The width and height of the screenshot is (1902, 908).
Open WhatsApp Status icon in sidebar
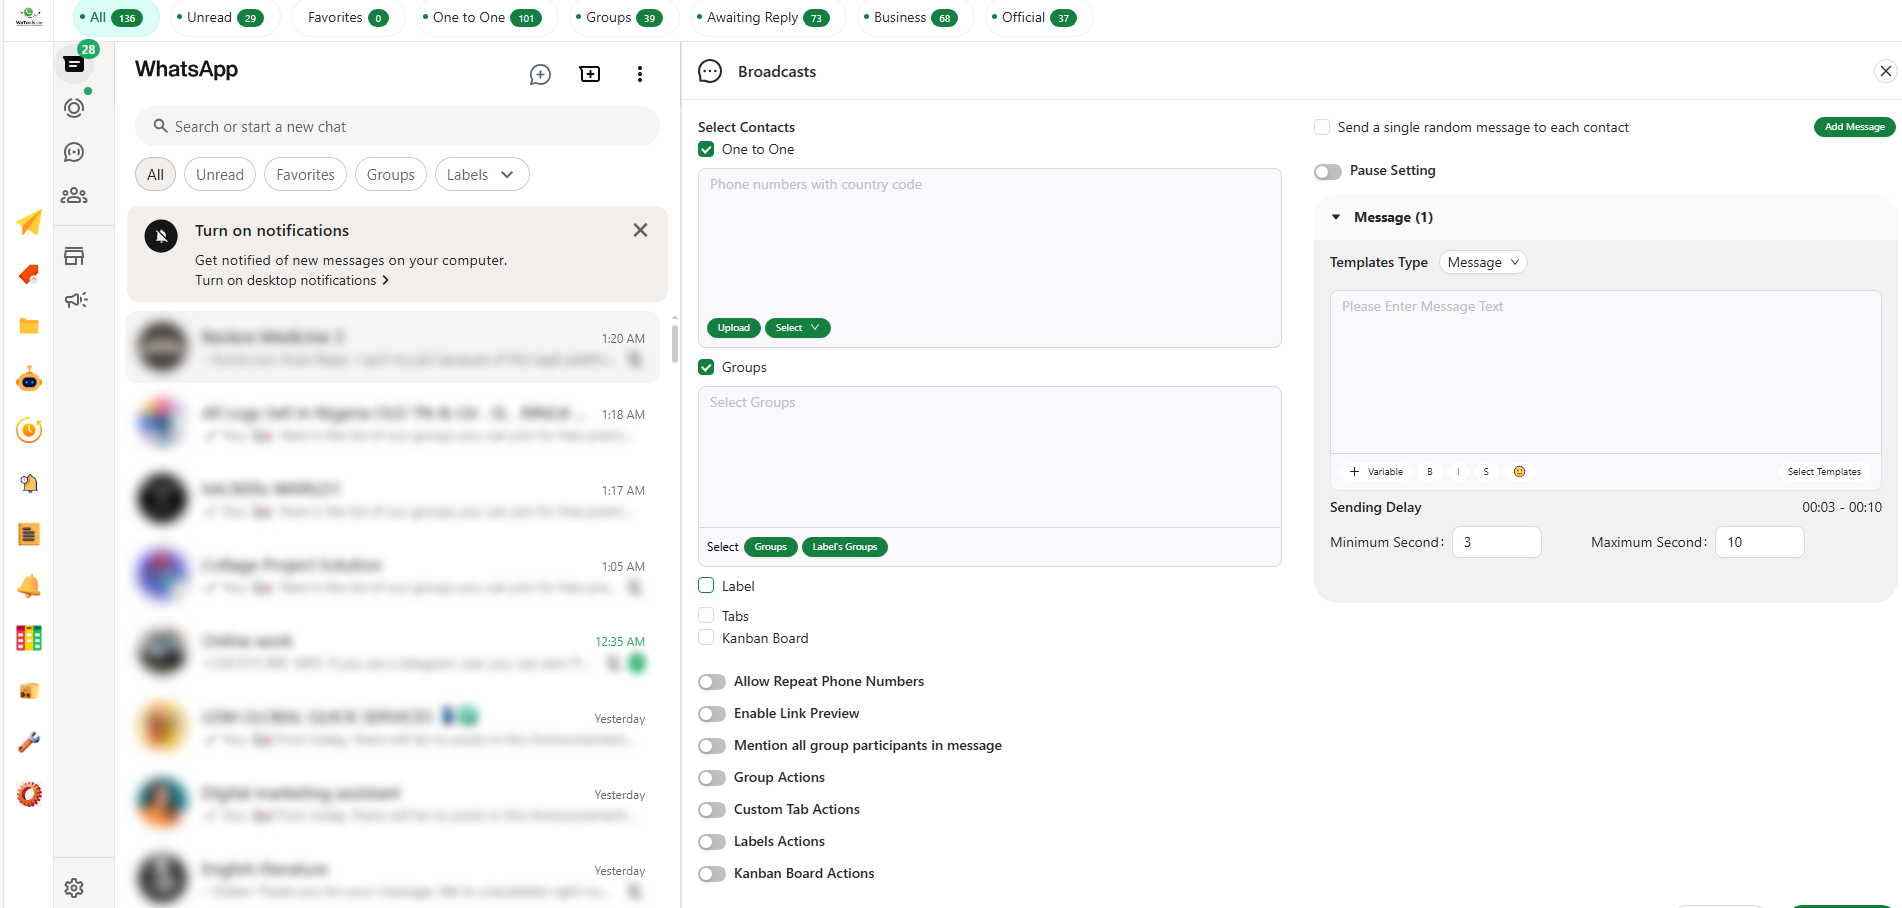point(74,108)
